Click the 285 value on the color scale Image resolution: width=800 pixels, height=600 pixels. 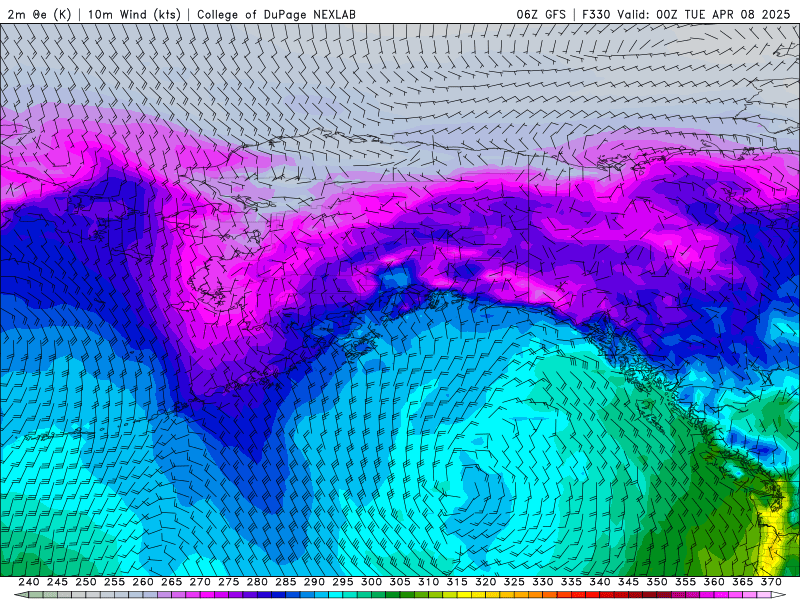pyautogui.click(x=286, y=582)
